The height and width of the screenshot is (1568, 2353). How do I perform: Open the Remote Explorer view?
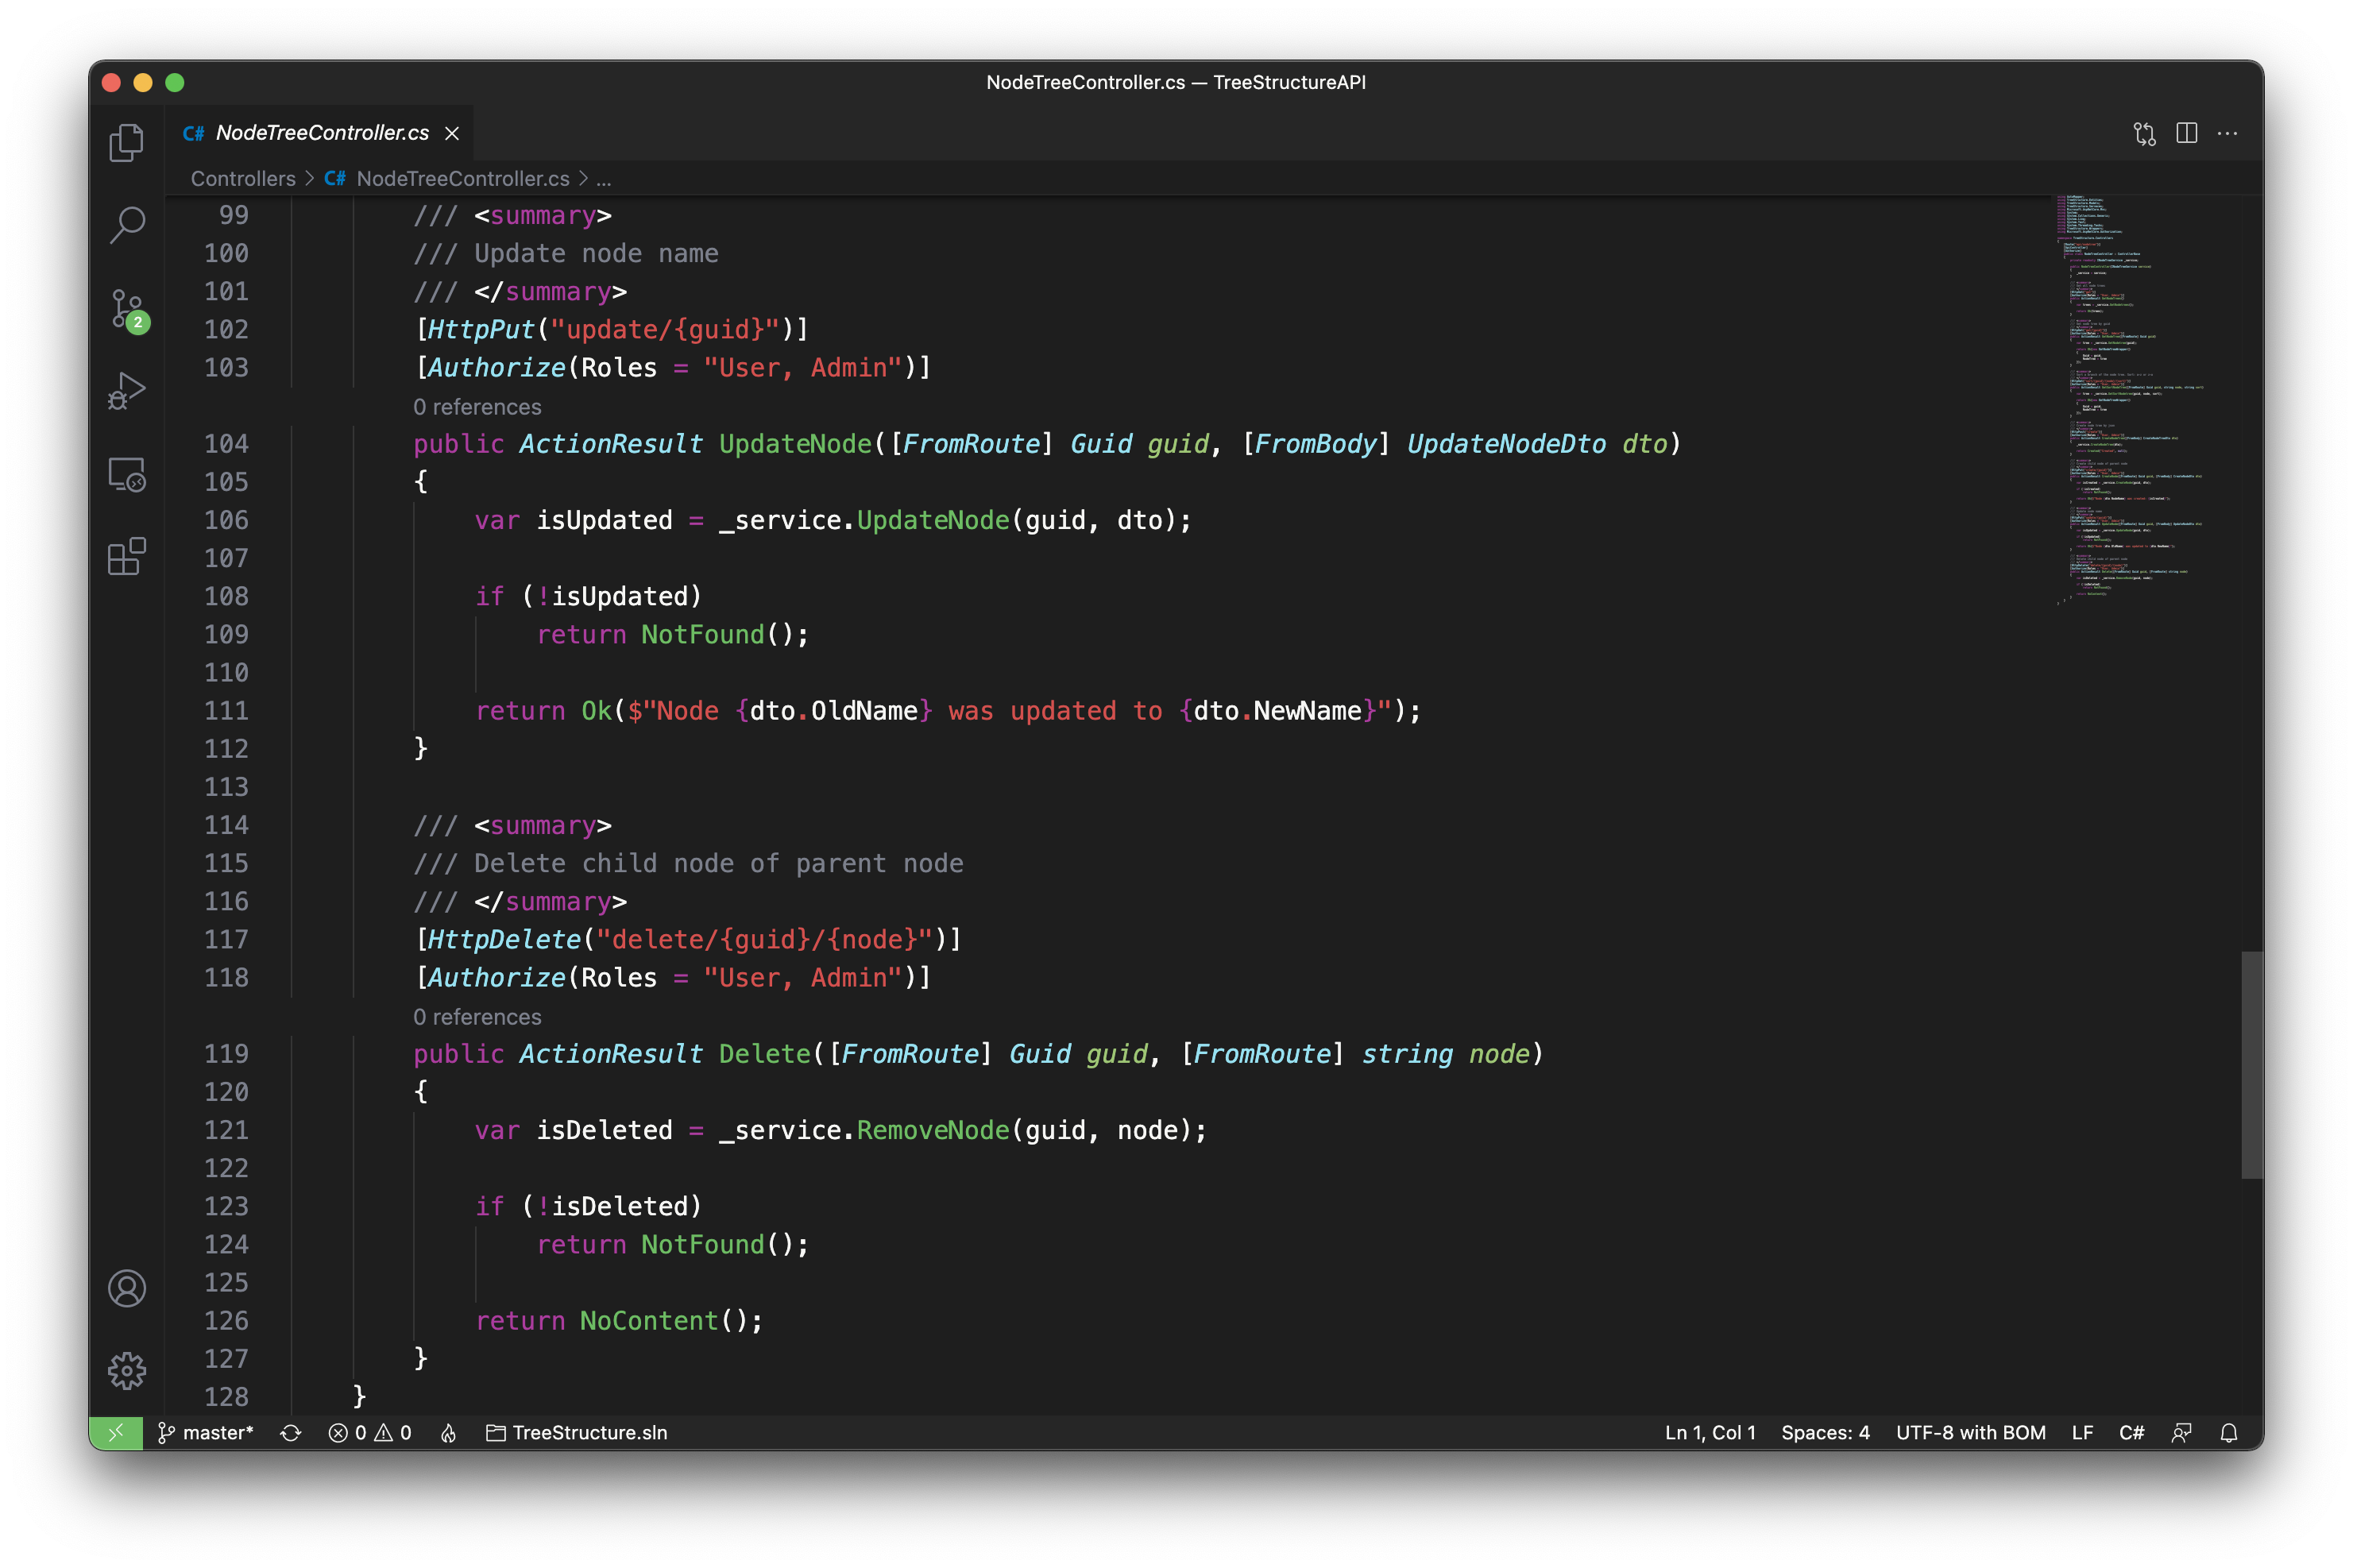[x=127, y=475]
